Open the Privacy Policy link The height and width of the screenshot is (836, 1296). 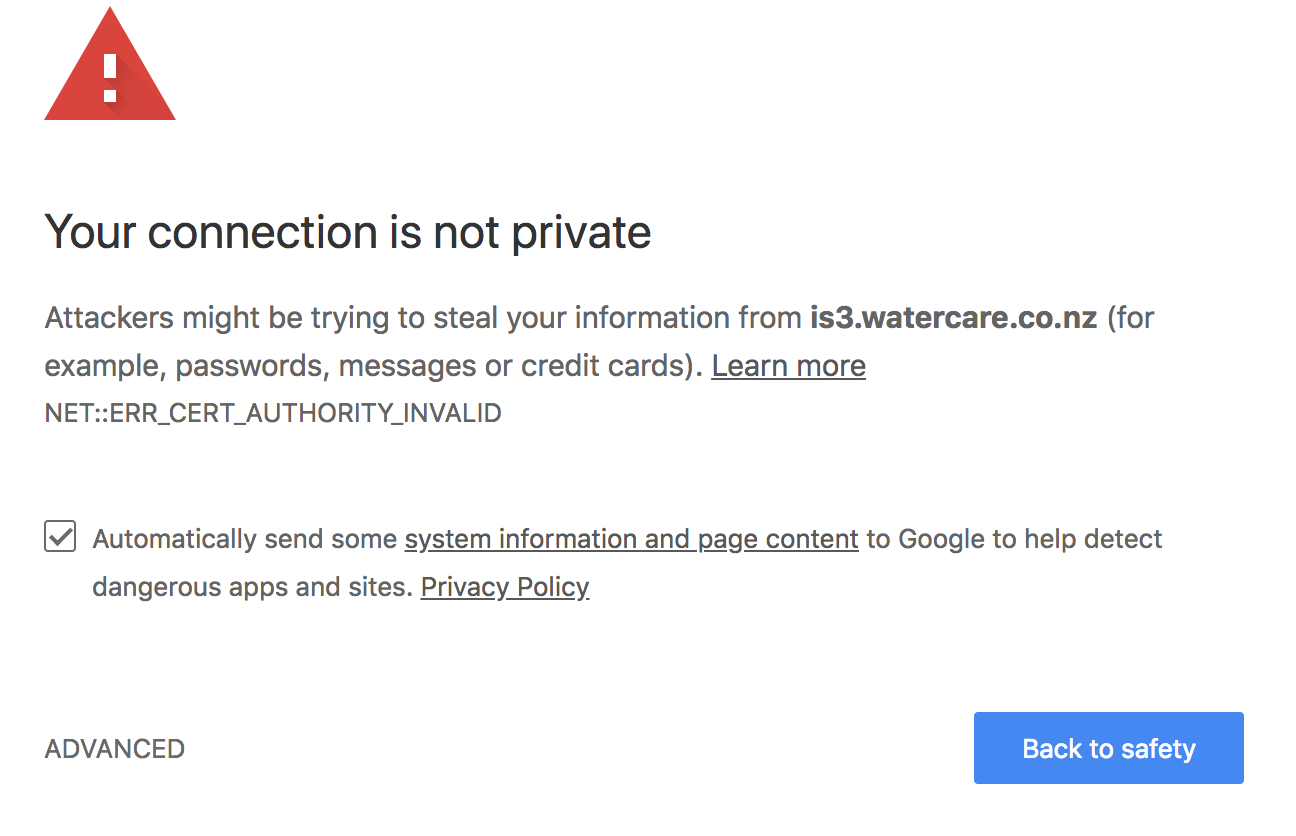(504, 587)
